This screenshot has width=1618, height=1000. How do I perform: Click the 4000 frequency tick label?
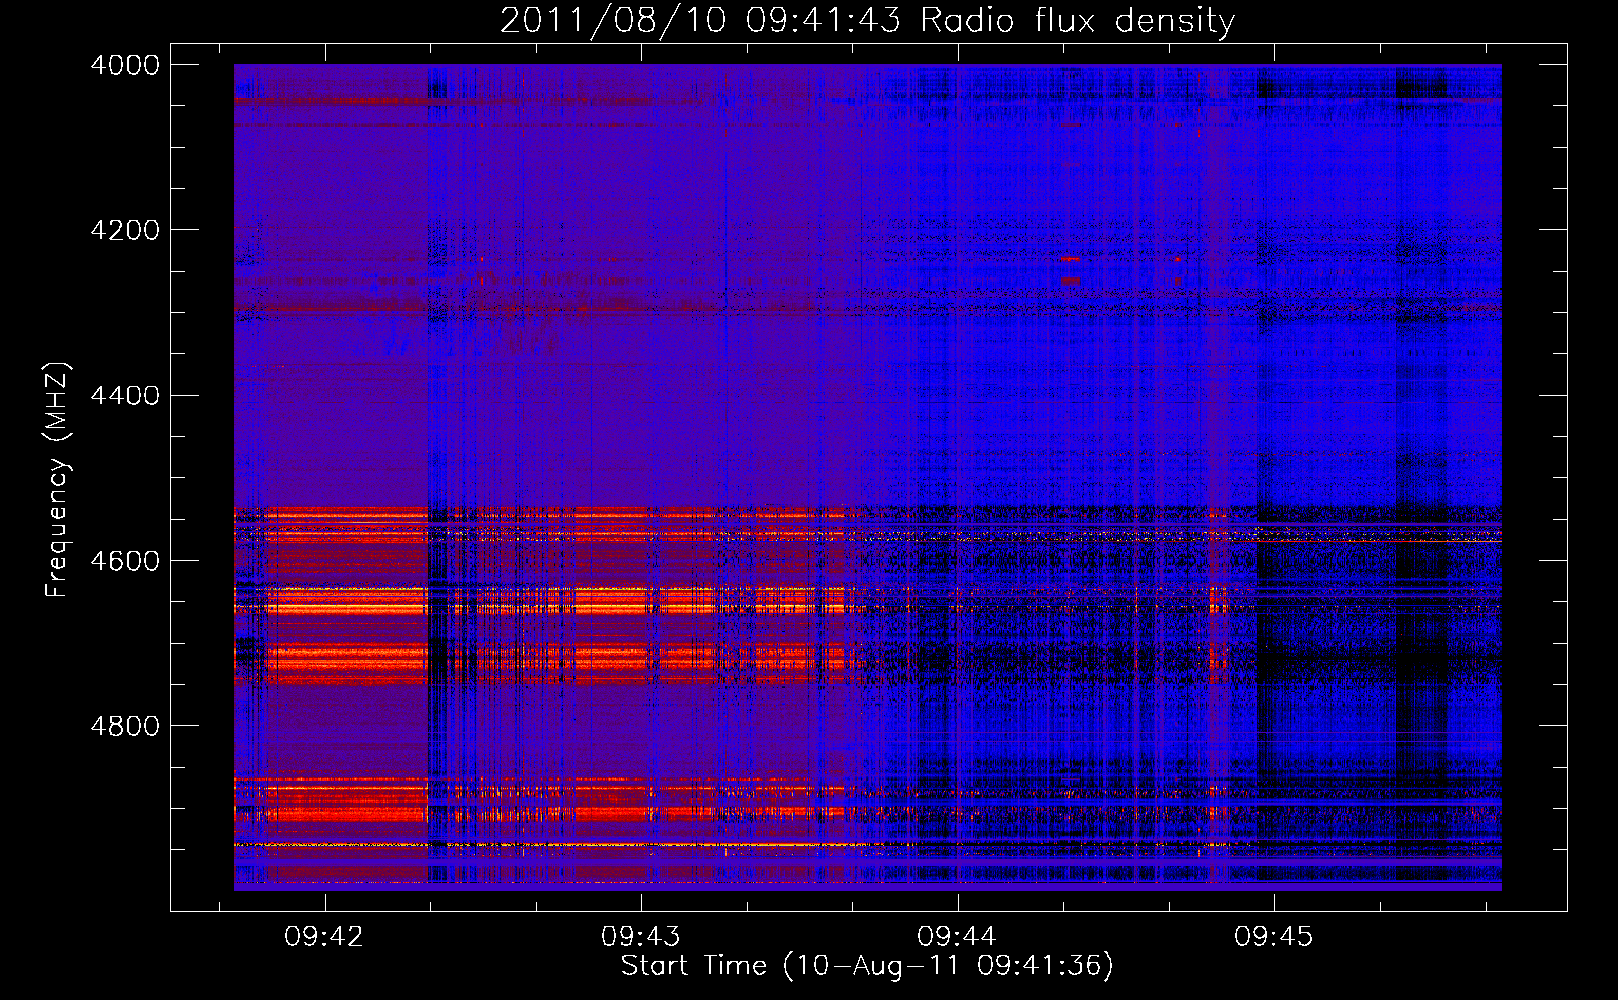point(125,65)
